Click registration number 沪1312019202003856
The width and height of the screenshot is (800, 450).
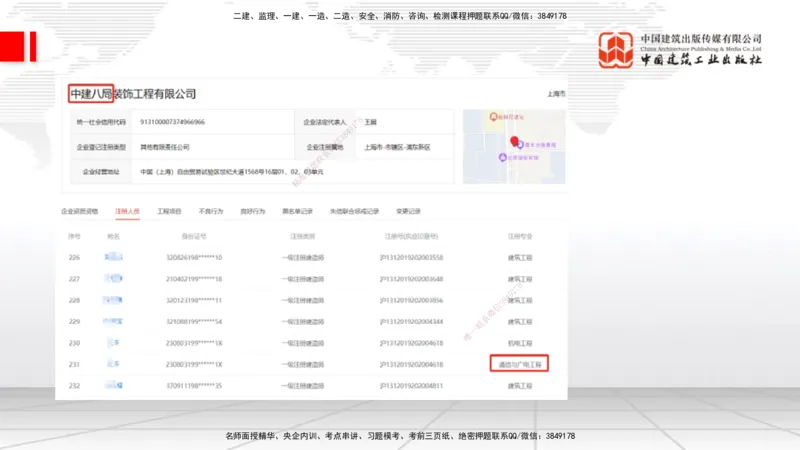[x=411, y=301]
